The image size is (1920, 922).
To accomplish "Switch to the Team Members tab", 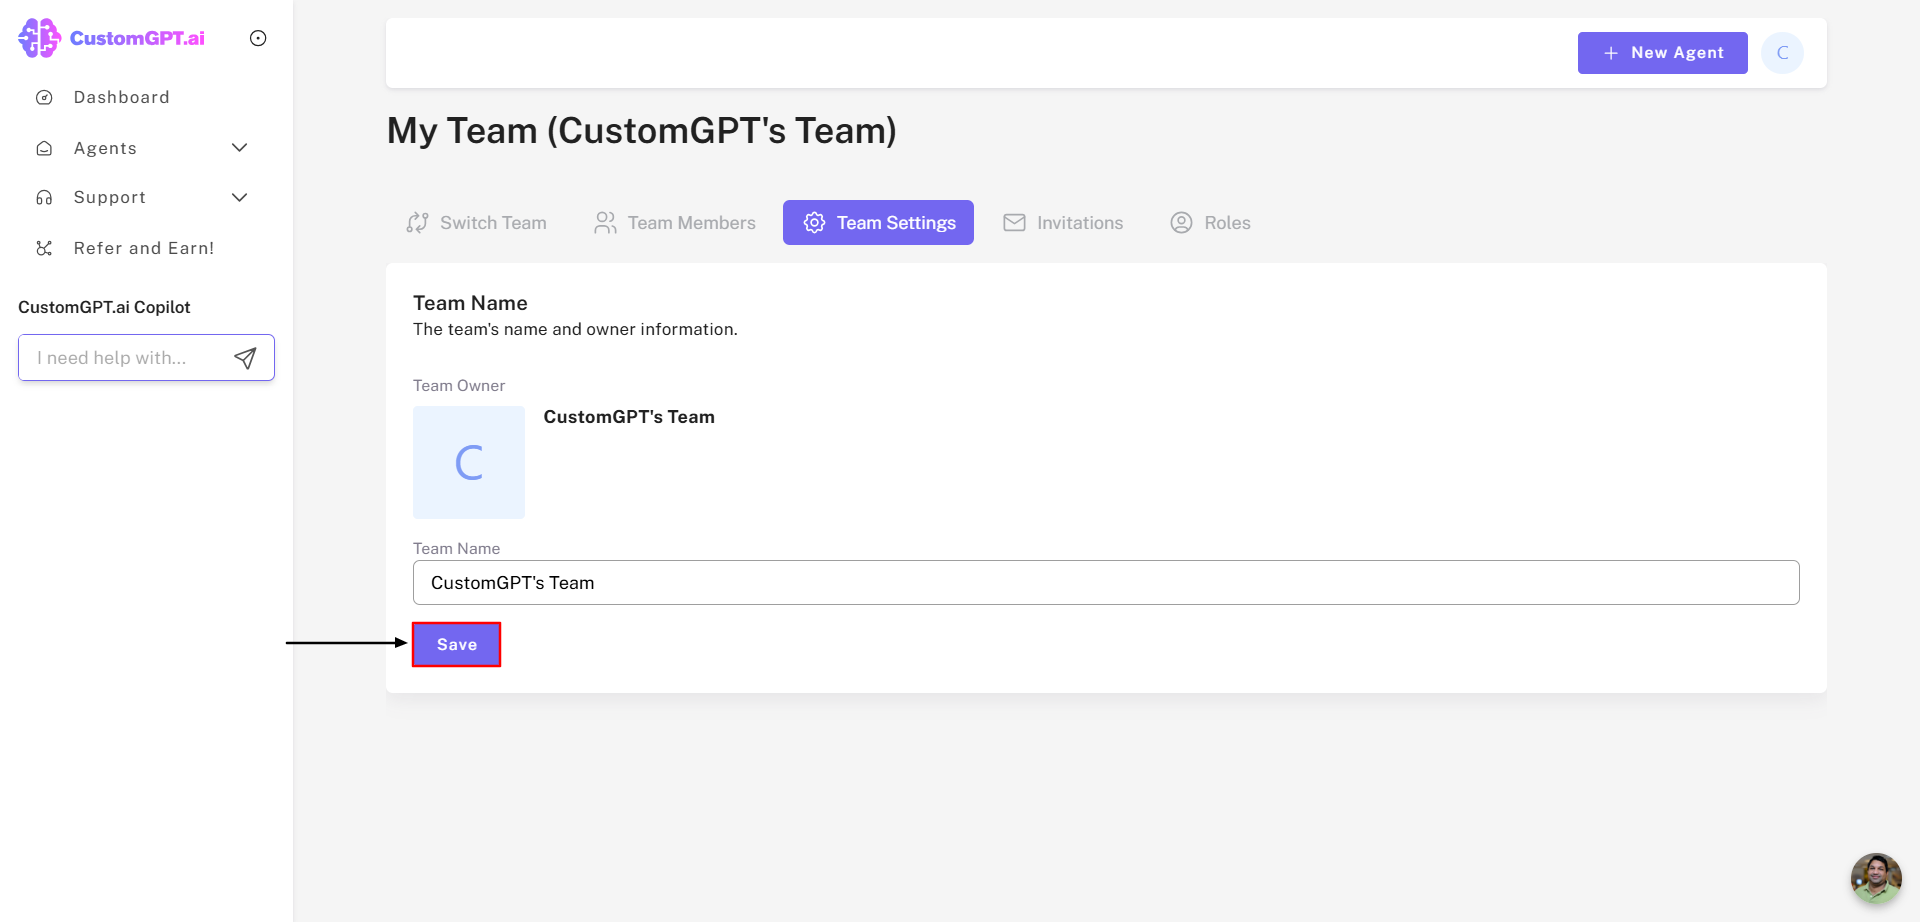I will [675, 223].
